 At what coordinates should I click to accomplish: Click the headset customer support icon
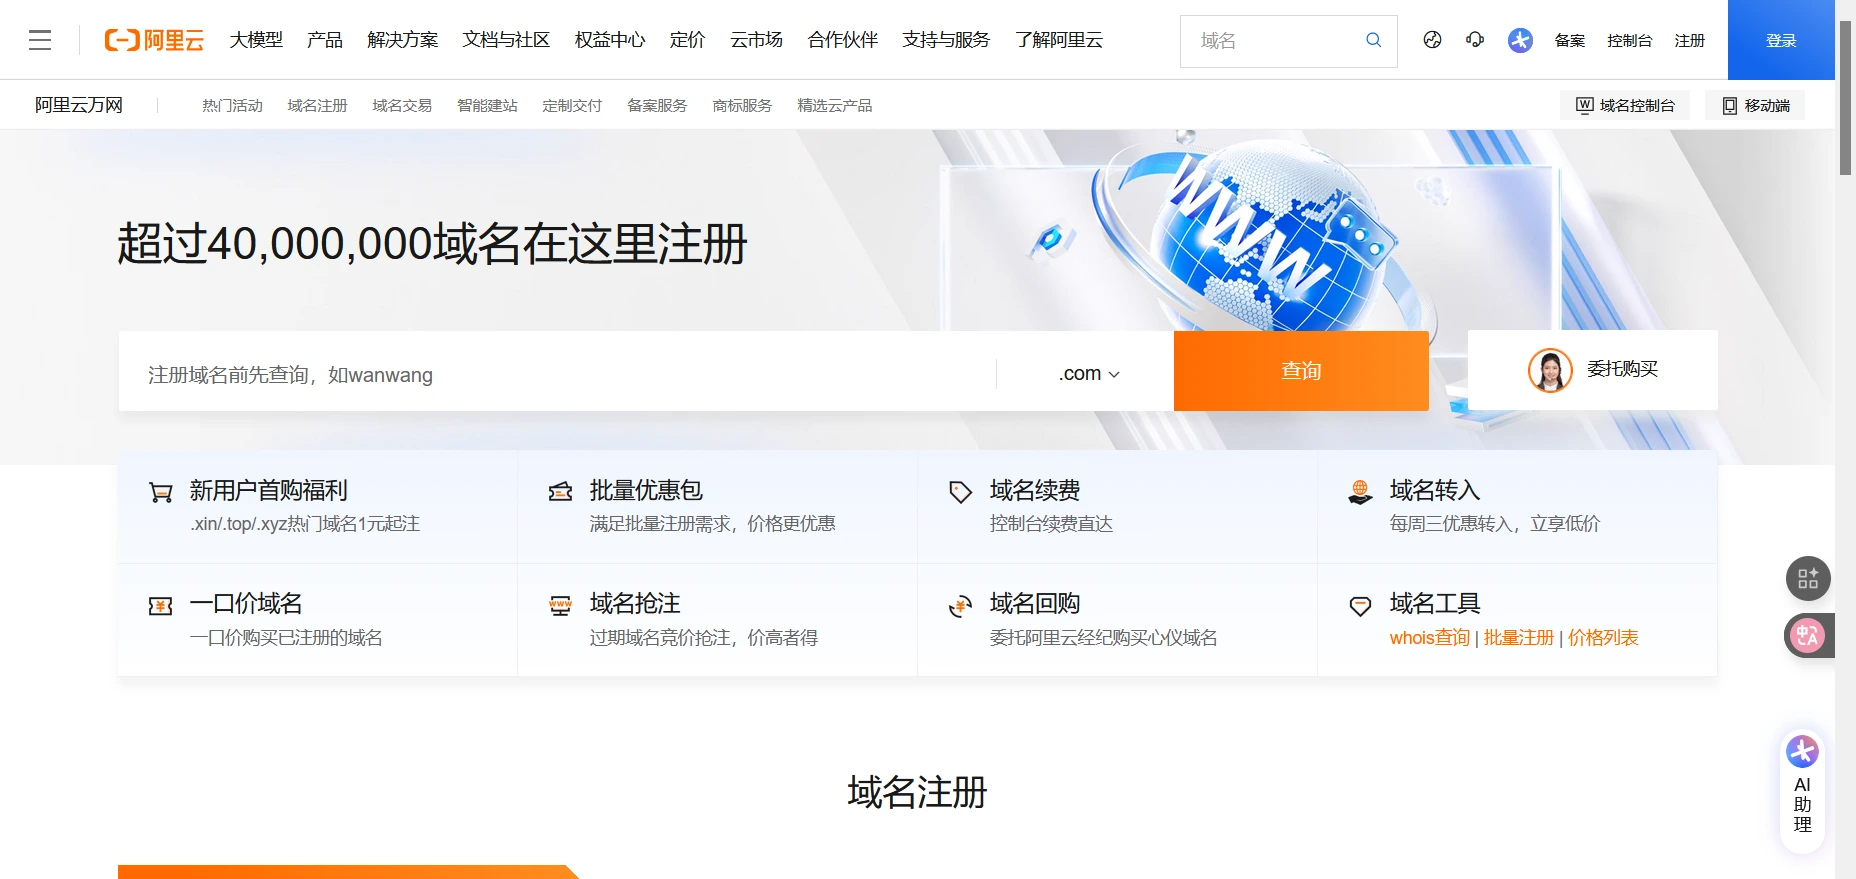coord(1475,40)
